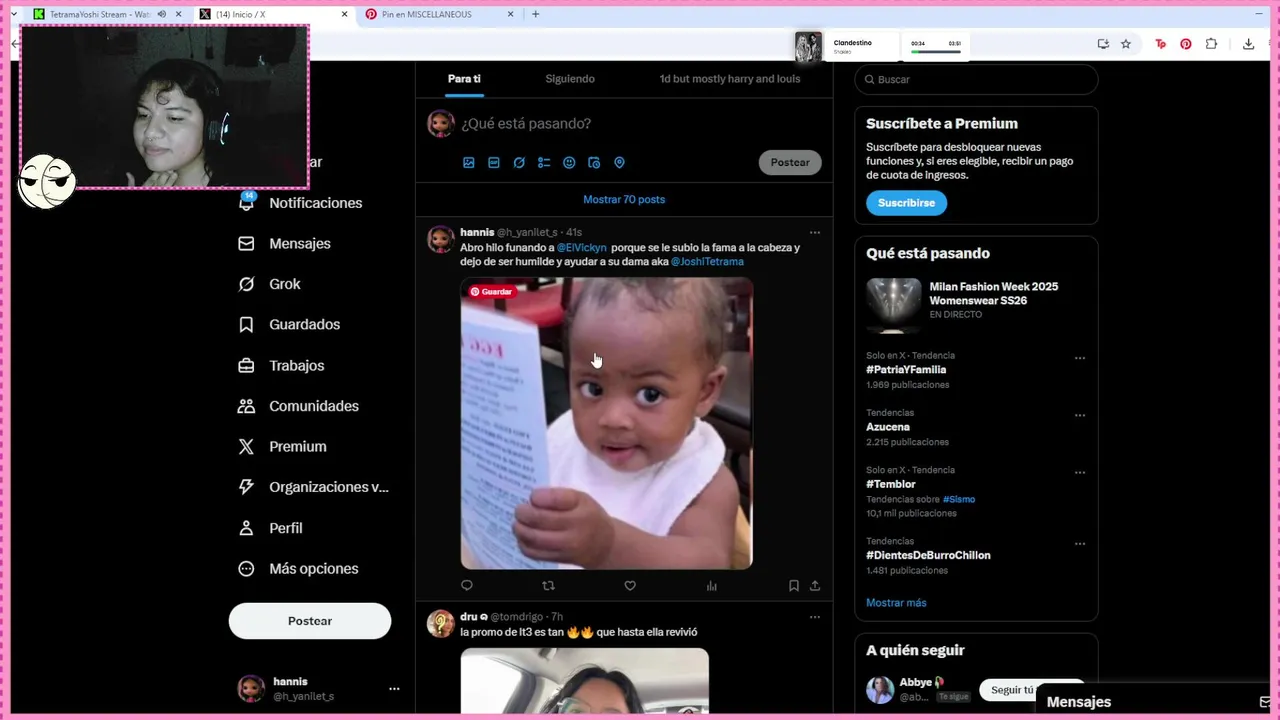This screenshot has width=1280, height=720.
Task: Click the large Postear button in sidebar
Action: tap(310, 621)
